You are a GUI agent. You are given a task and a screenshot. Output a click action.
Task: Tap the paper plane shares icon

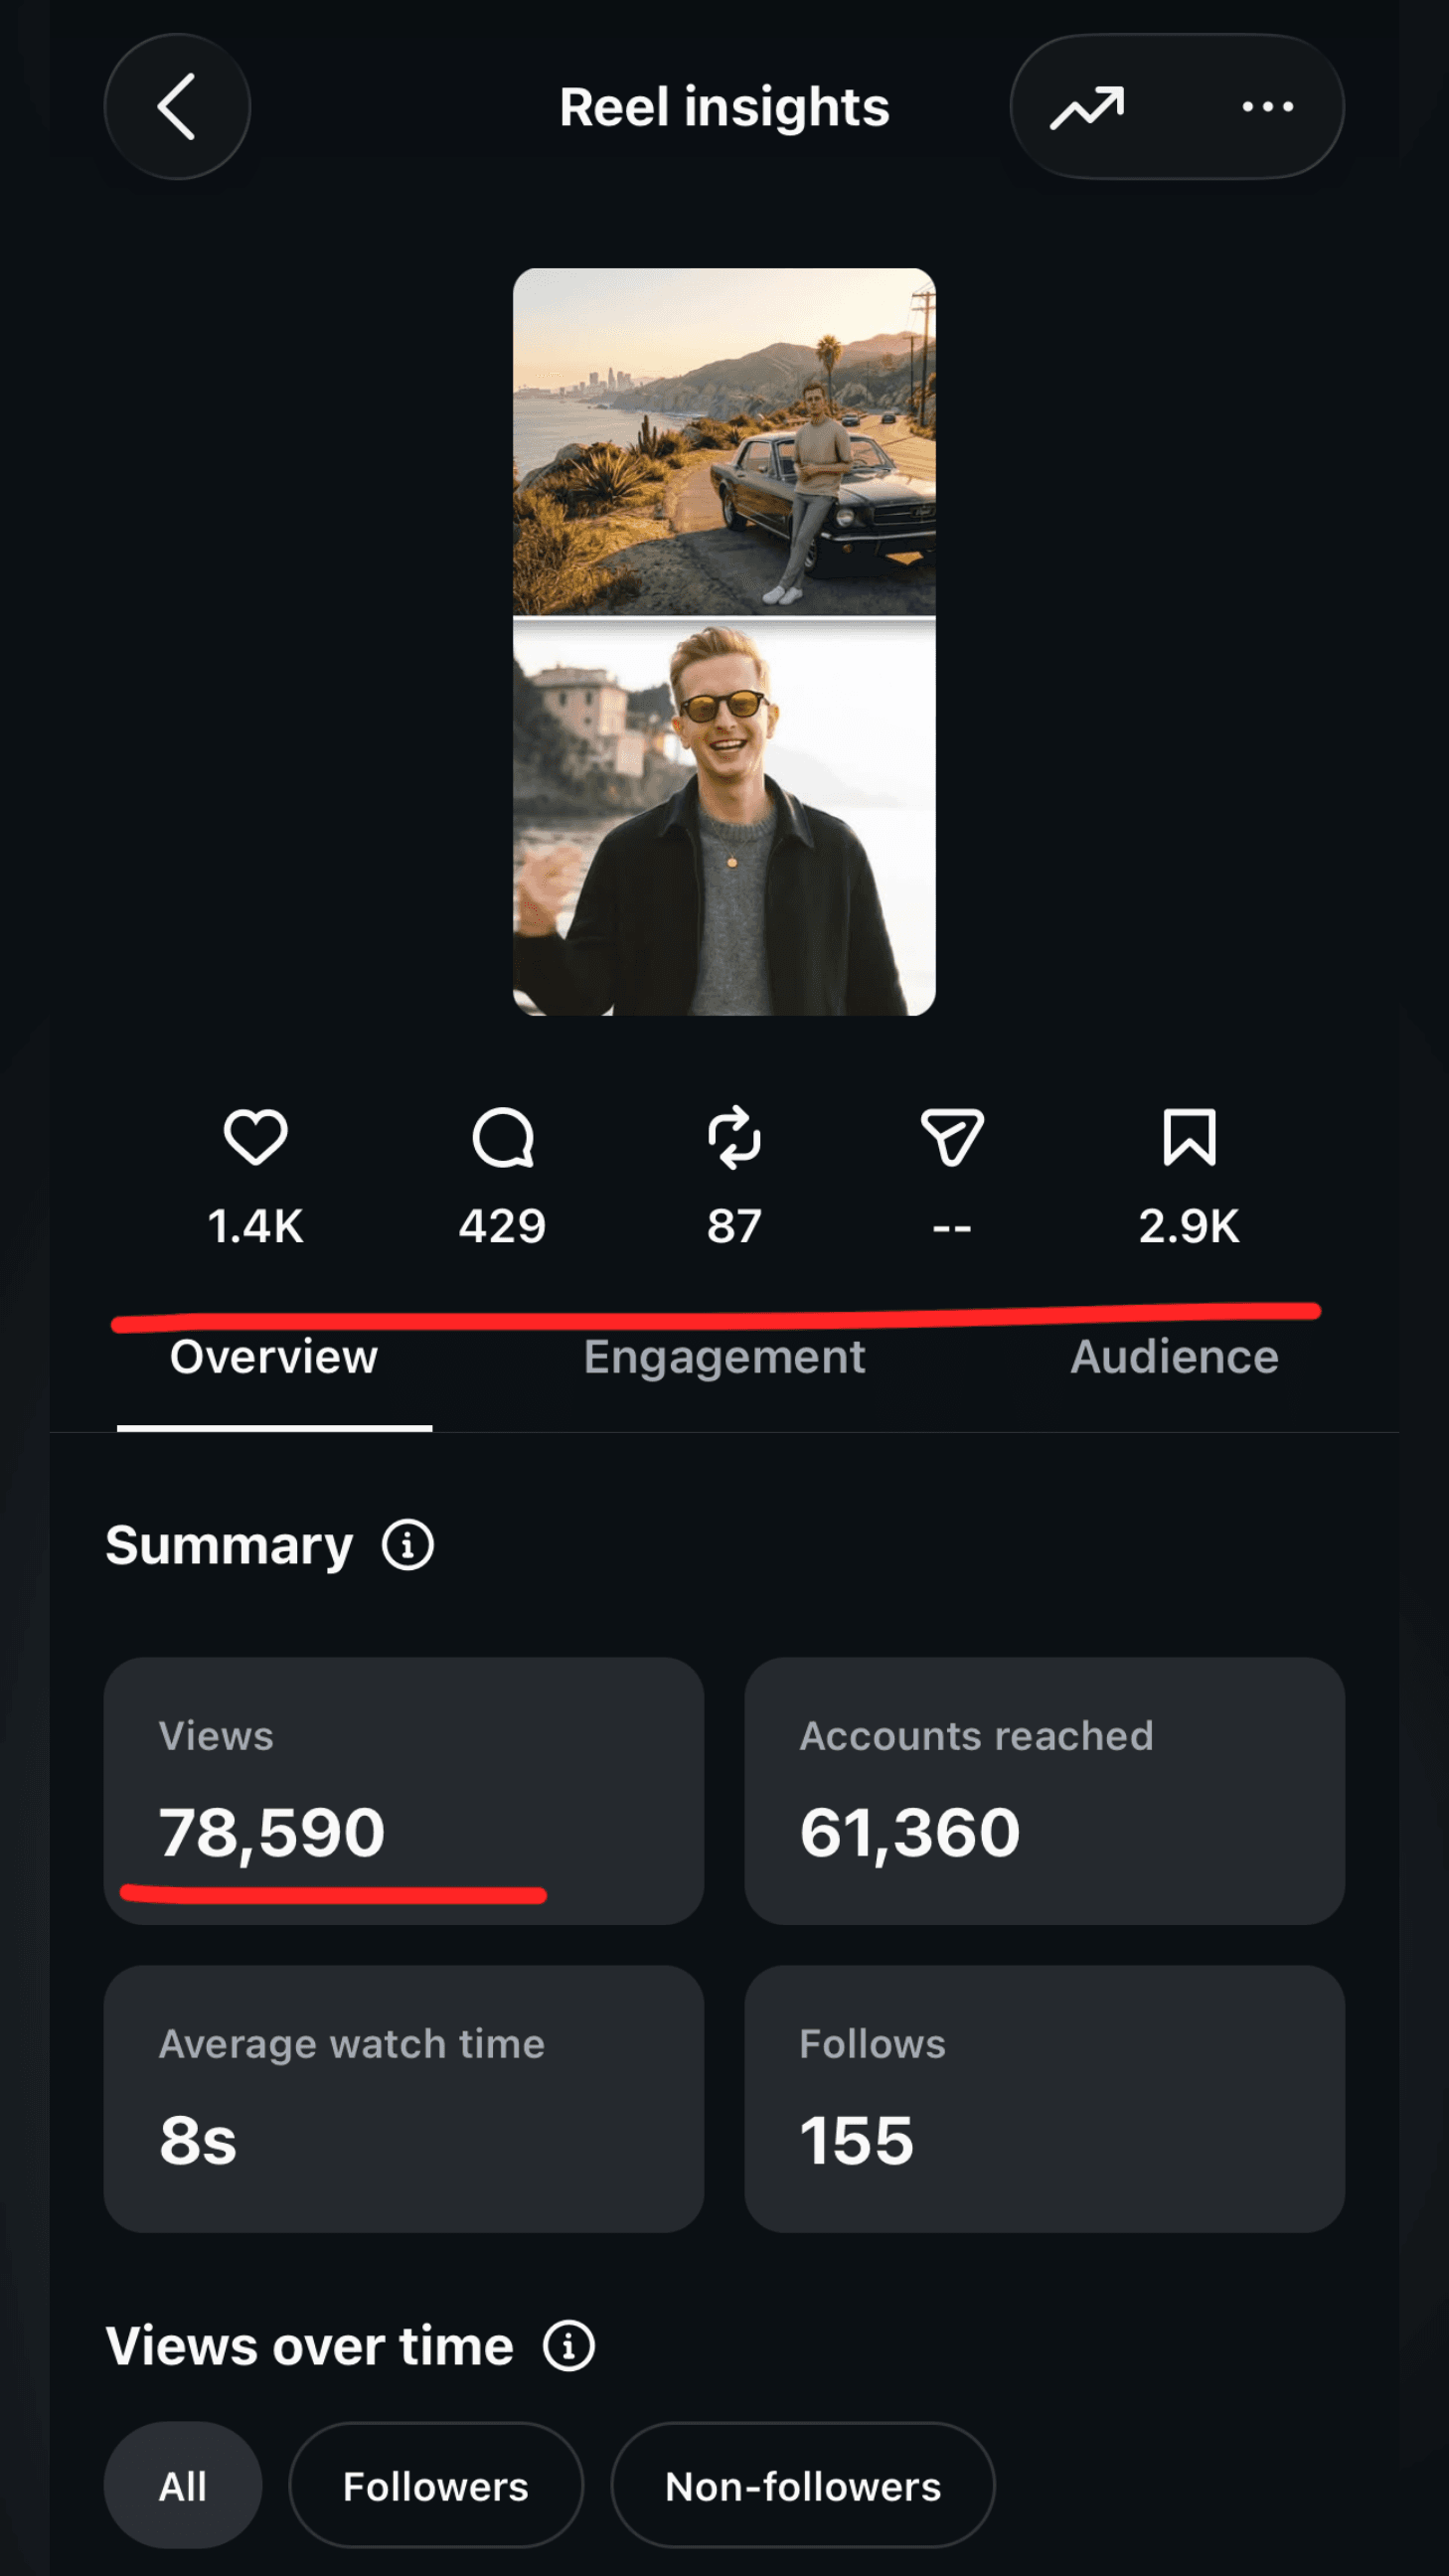coord(952,1137)
